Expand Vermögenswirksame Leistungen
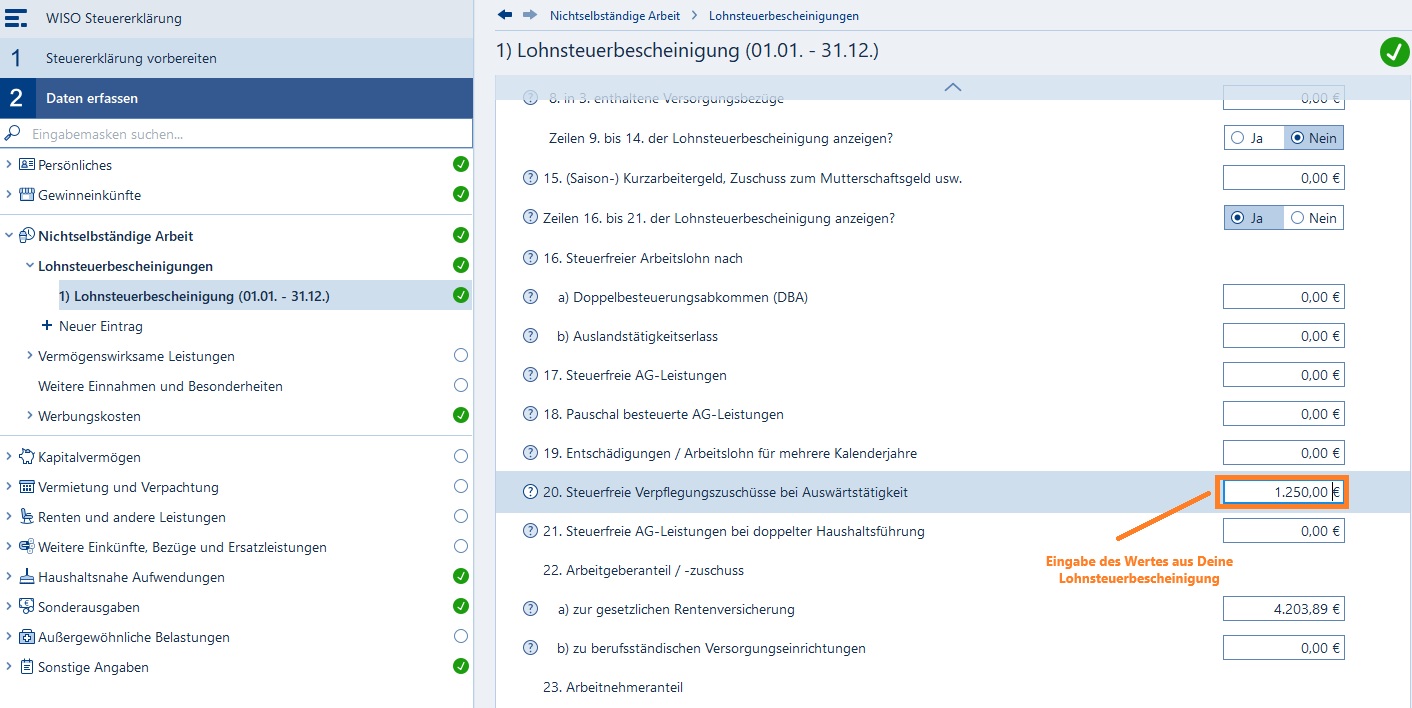The height and width of the screenshot is (708, 1412). point(30,356)
